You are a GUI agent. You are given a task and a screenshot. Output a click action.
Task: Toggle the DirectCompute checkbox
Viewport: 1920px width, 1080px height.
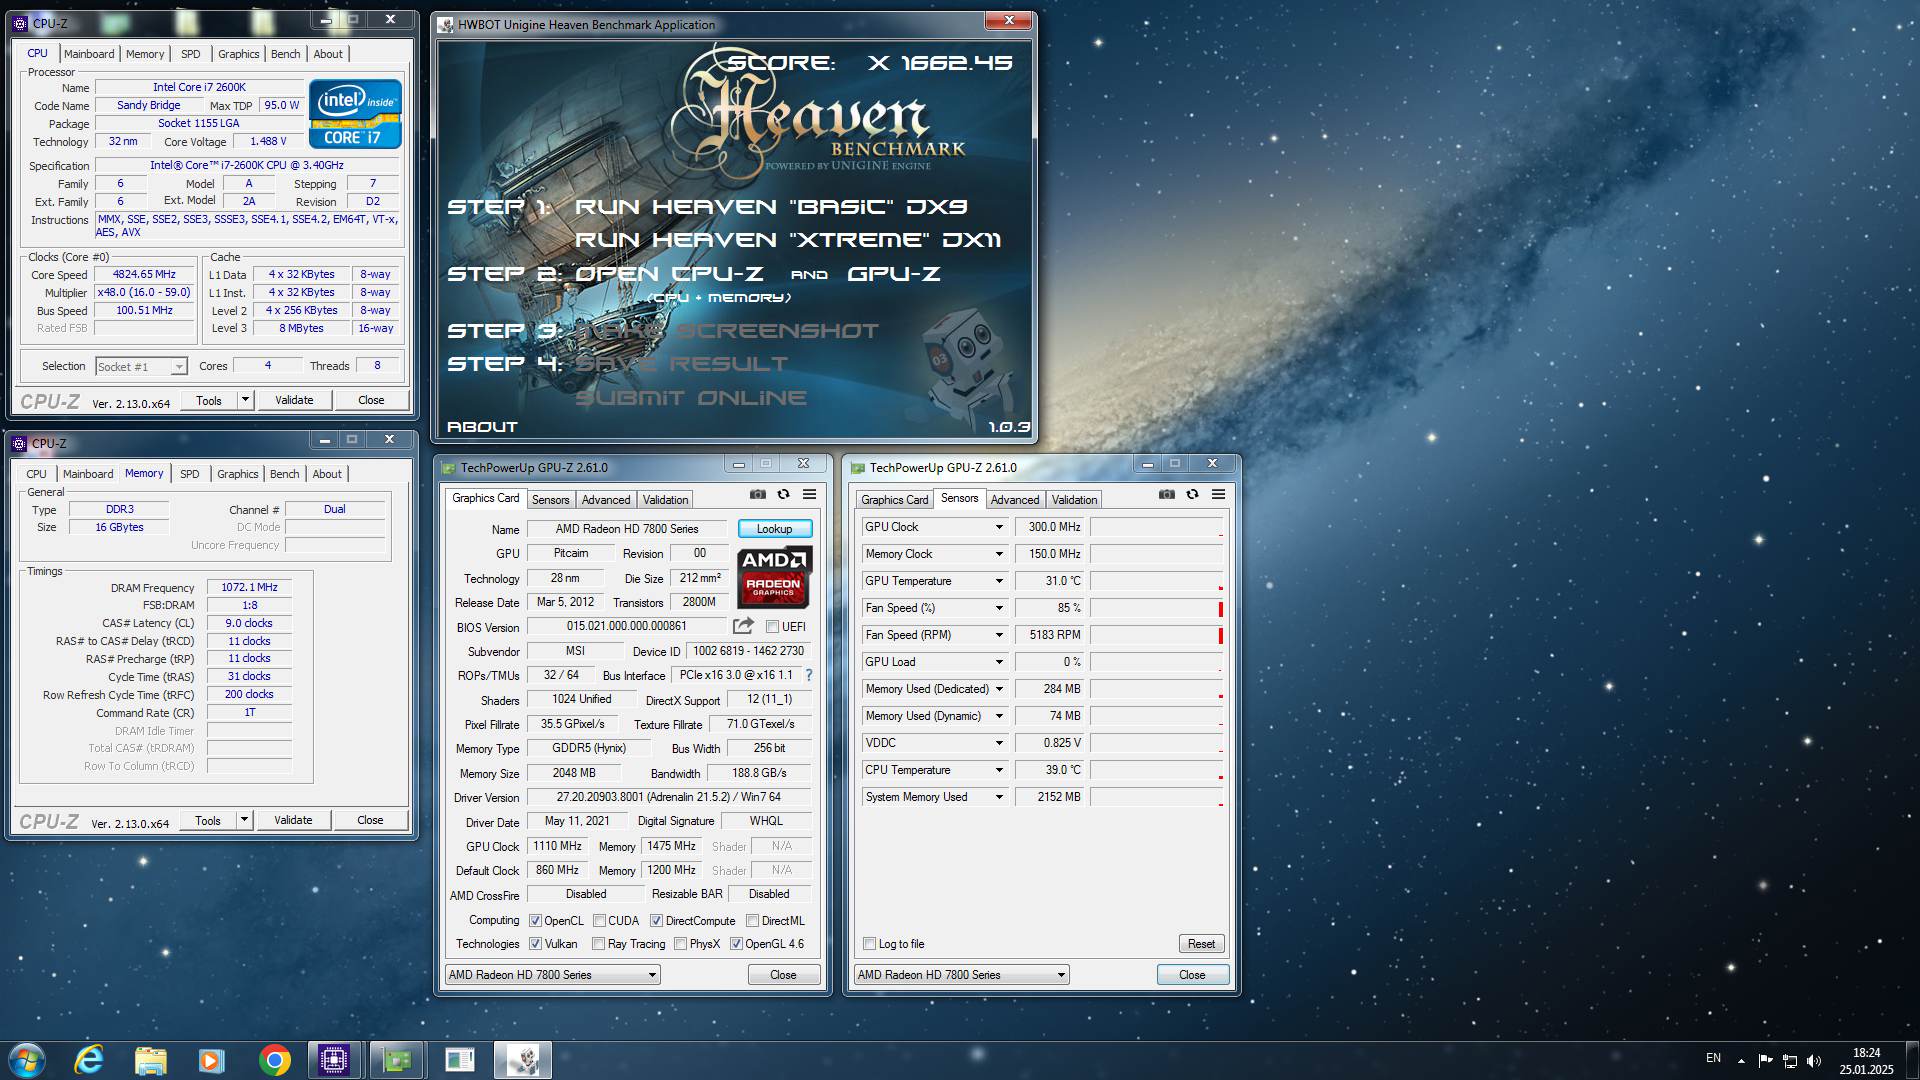click(x=656, y=921)
